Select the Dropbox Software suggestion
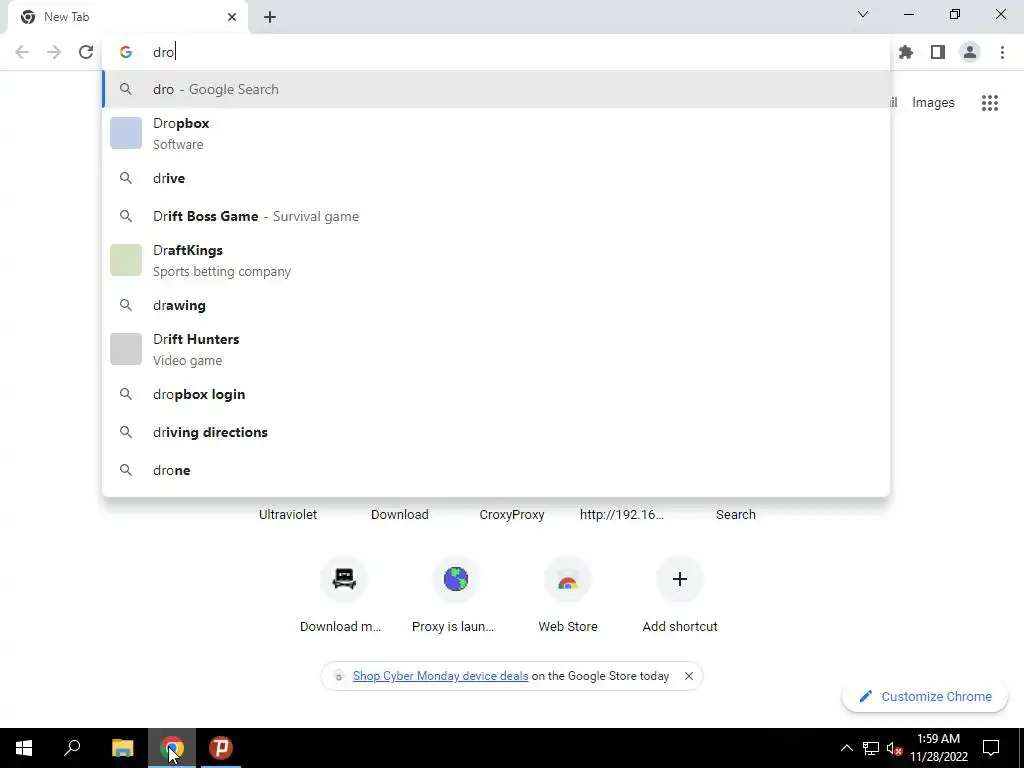Screen dimensions: 1024x768 click(x=496, y=133)
